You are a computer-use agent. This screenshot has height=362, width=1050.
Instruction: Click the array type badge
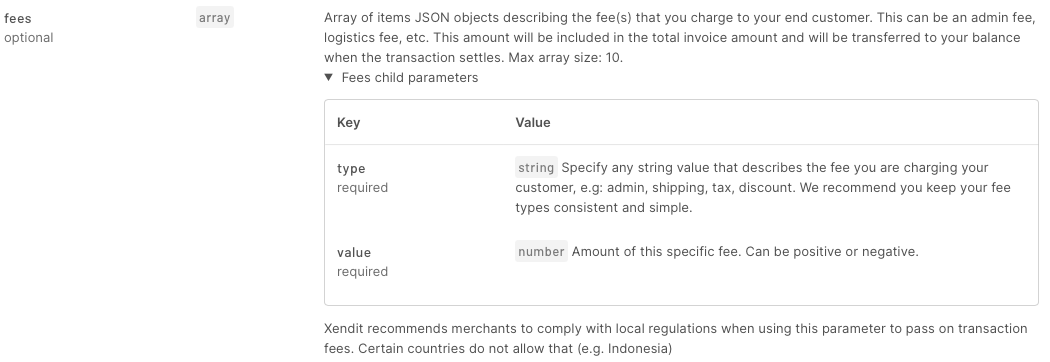click(x=214, y=18)
